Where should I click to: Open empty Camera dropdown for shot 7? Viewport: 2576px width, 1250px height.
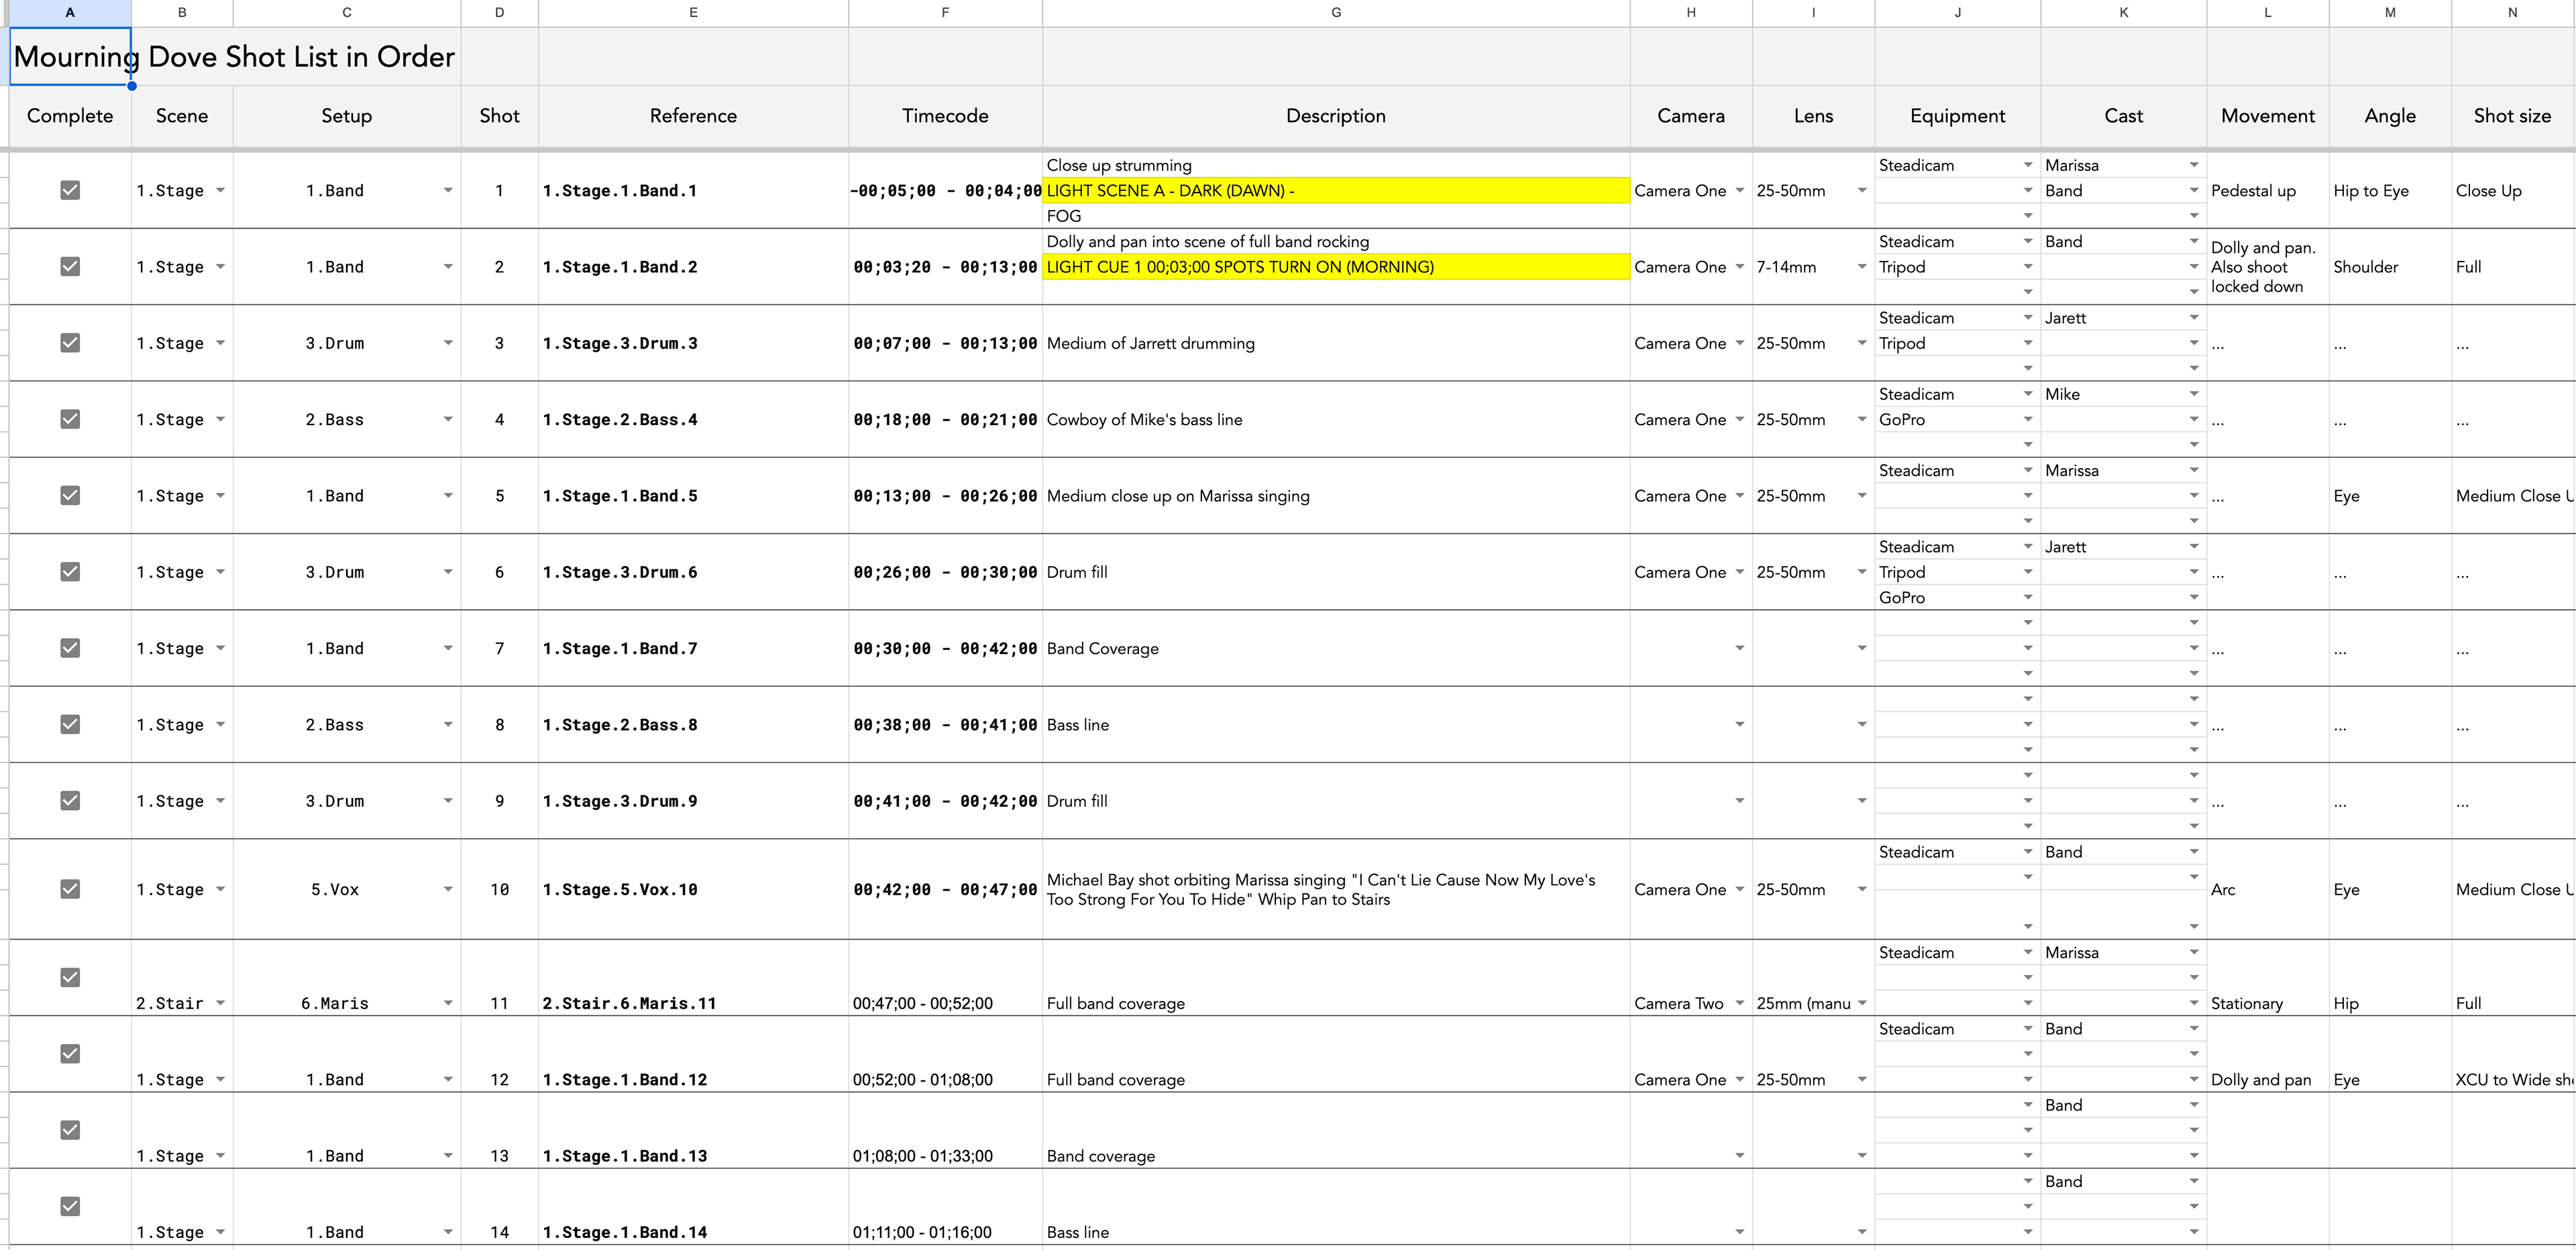coord(1740,648)
